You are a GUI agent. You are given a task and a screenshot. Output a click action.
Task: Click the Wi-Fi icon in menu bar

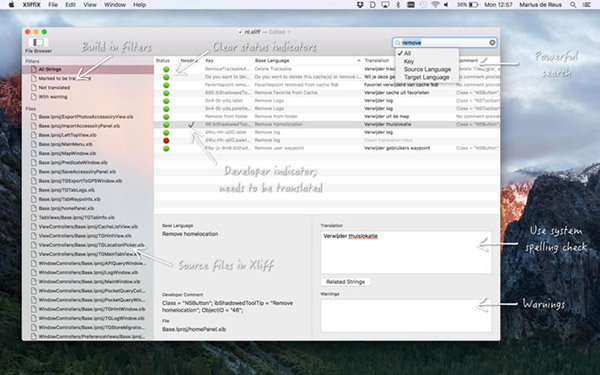point(435,5)
